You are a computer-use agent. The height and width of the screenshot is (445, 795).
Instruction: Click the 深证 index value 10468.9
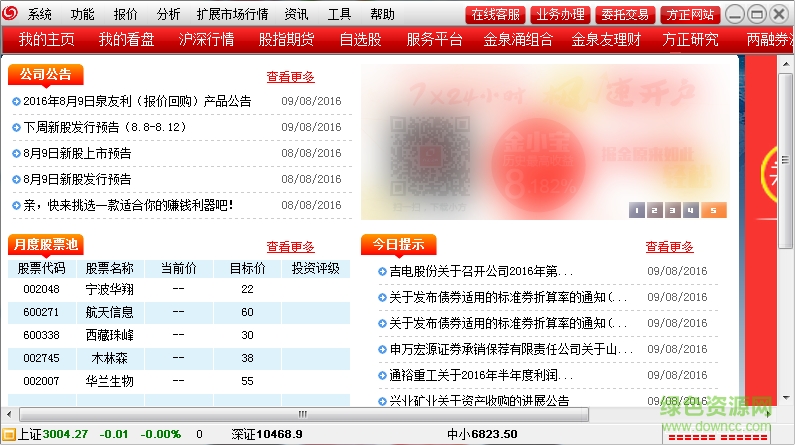coord(279,434)
